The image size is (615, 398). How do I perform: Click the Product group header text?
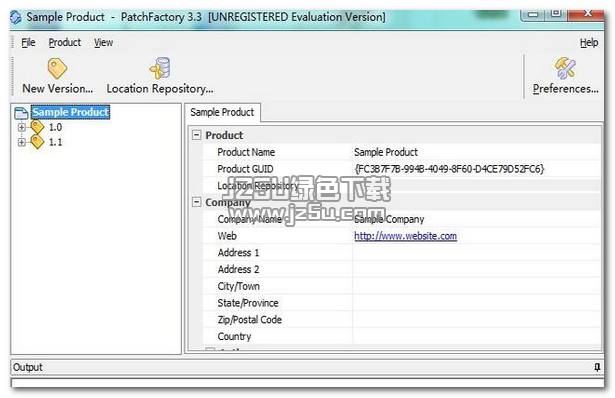click(224, 135)
